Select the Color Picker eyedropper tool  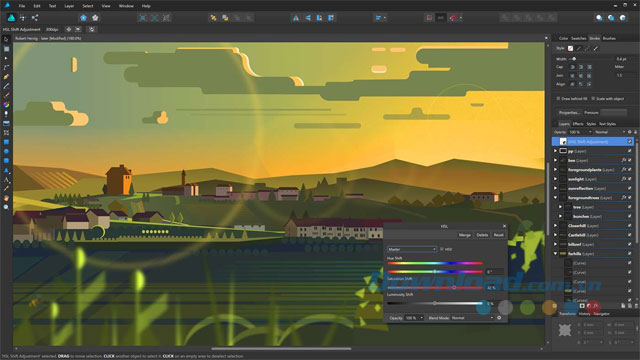tap(6, 189)
